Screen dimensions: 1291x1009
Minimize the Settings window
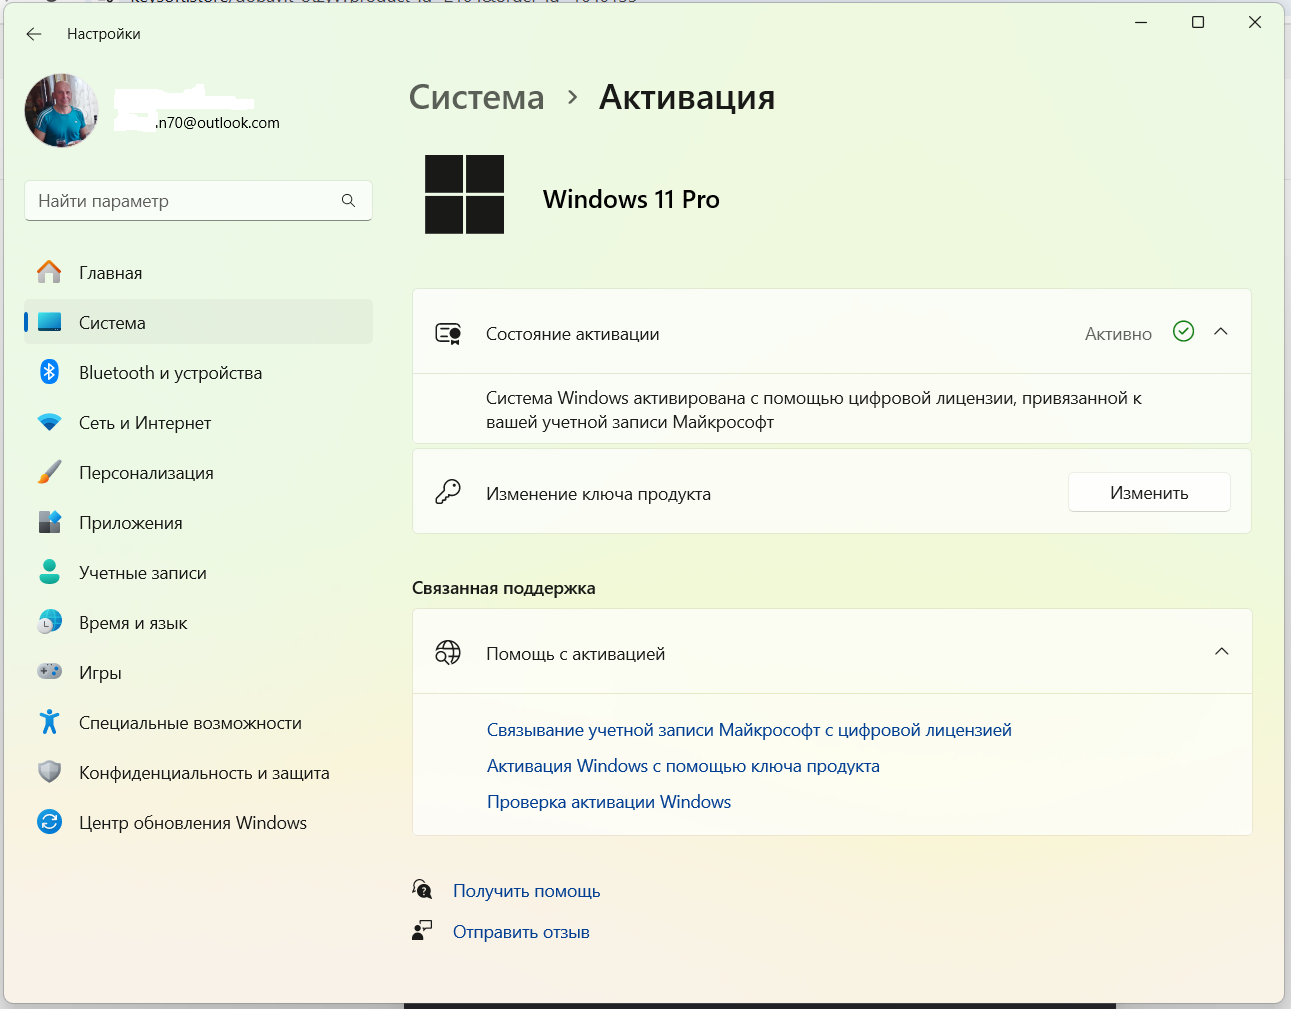click(1141, 22)
